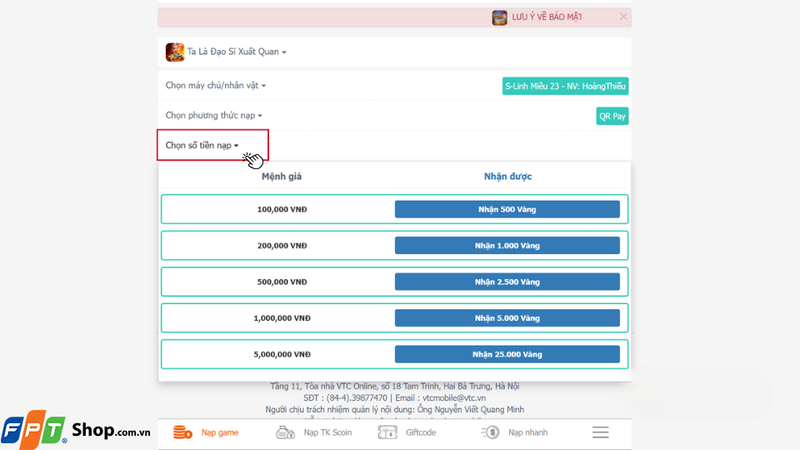The height and width of the screenshot is (450, 800).
Task: Switch to Nạp game tab
Action: [x=219, y=433]
